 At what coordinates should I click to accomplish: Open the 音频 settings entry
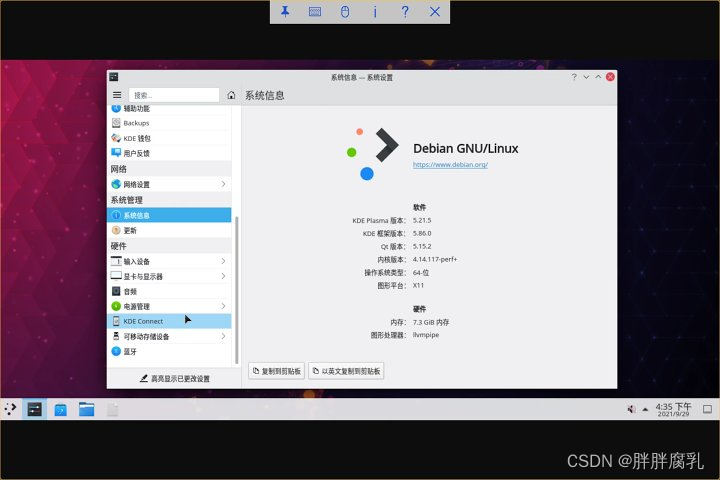point(169,291)
